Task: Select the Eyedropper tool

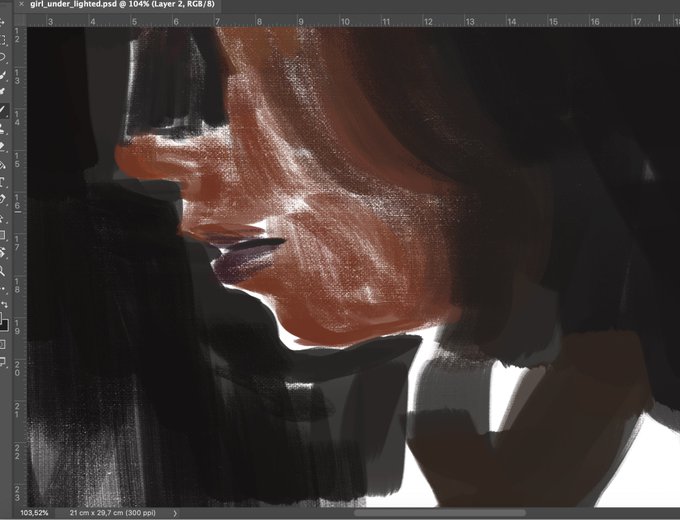Action: tap(2, 92)
